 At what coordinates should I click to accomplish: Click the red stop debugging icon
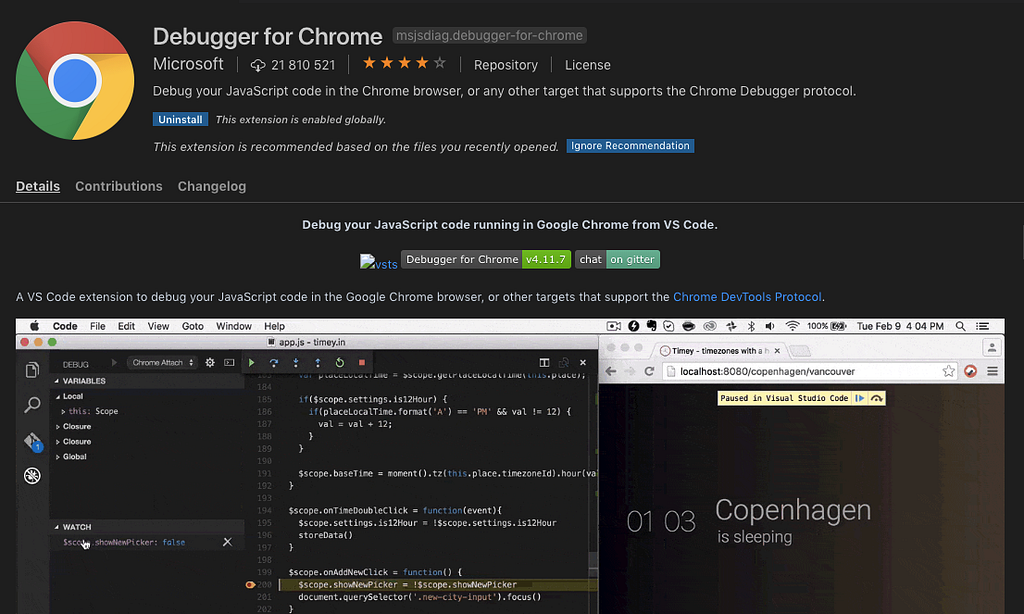click(x=362, y=363)
